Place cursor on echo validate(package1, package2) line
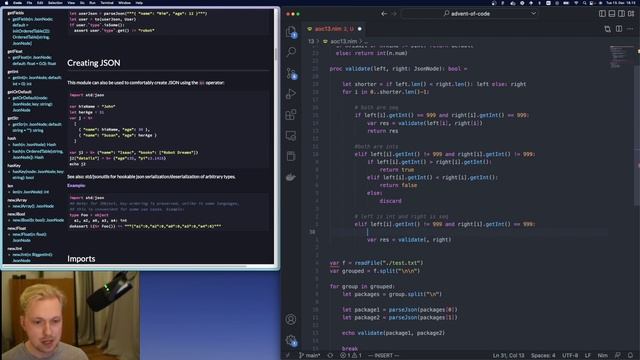Screen dimensions: 640x360 tap(393, 333)
